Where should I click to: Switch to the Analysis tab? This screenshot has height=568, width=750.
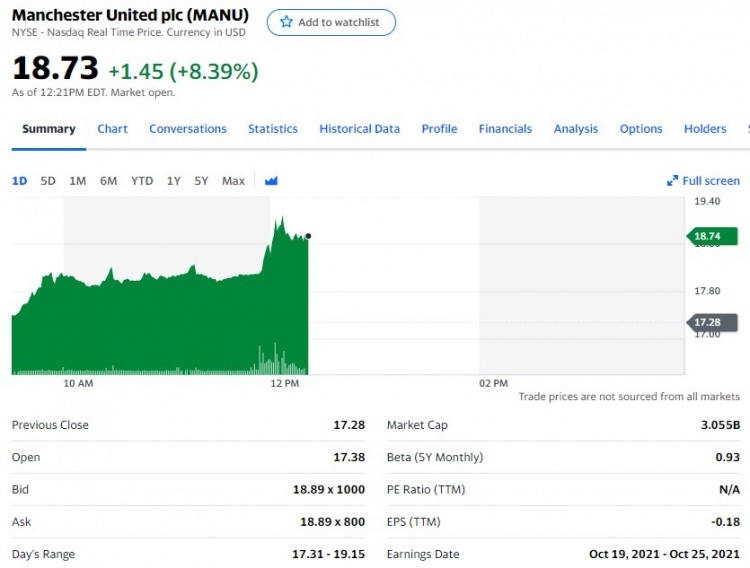[x=576, y=129]
